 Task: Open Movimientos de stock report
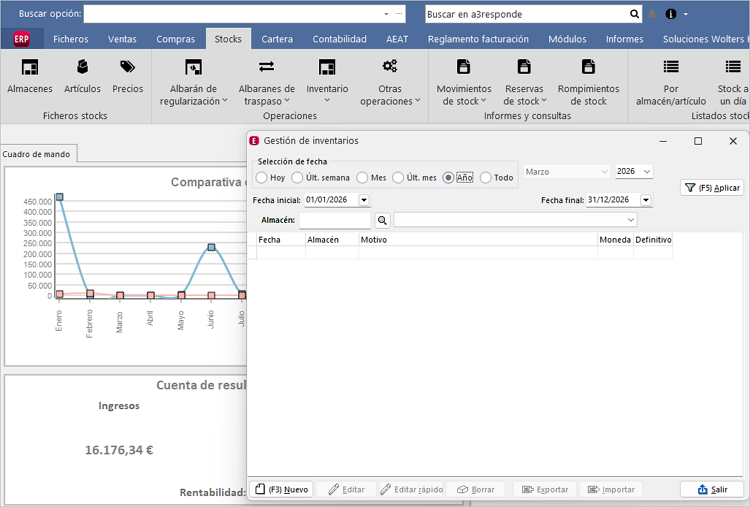463,82
